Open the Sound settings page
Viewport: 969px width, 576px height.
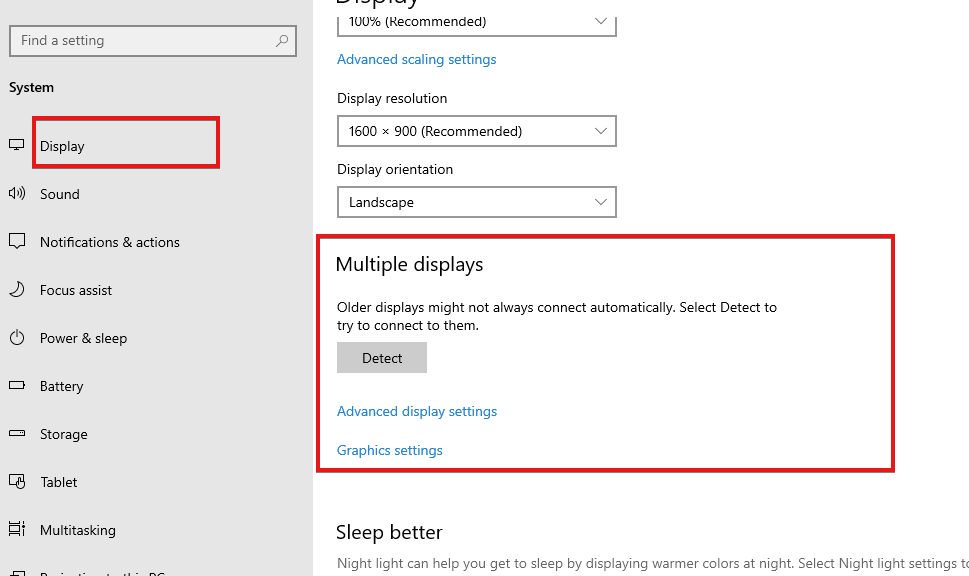(60, 194)
